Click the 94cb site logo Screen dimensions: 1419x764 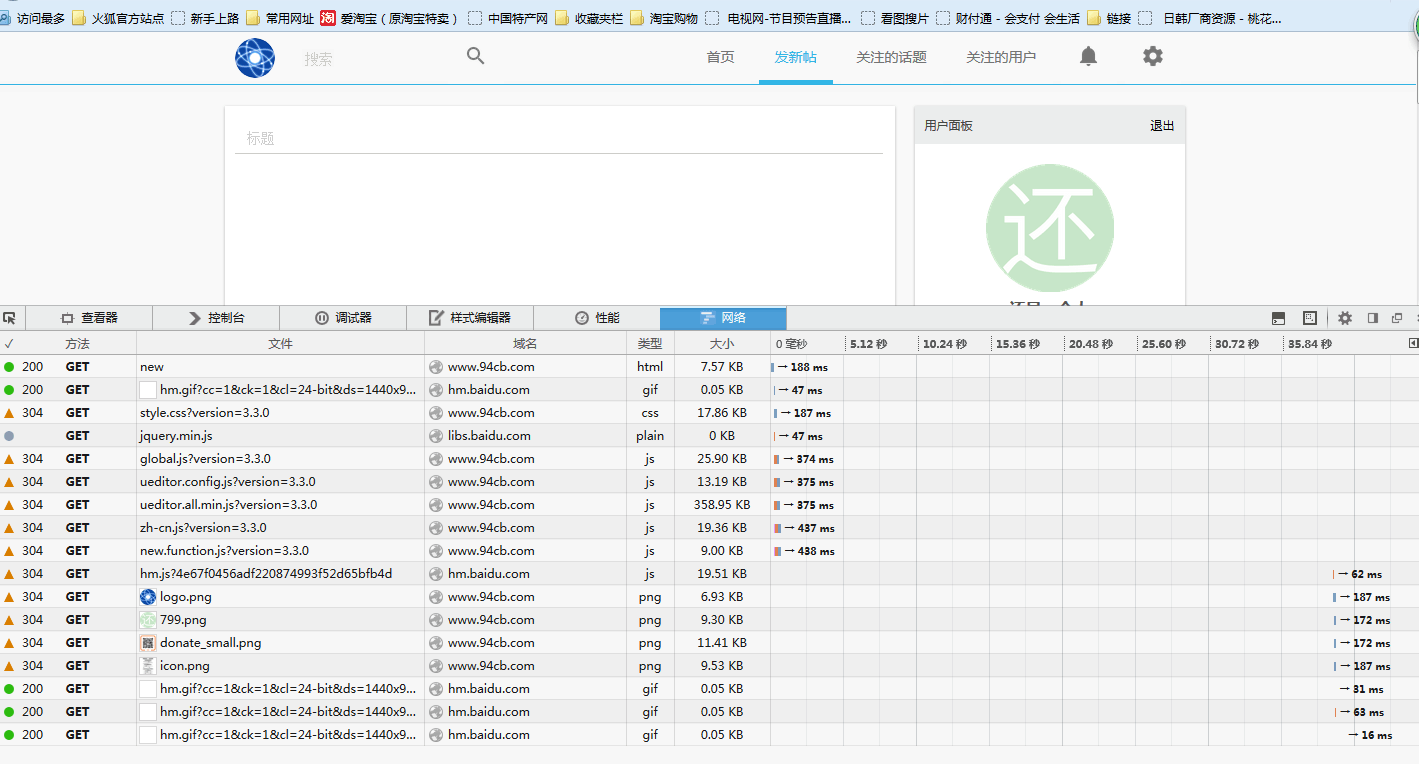[x=255, y=58]
